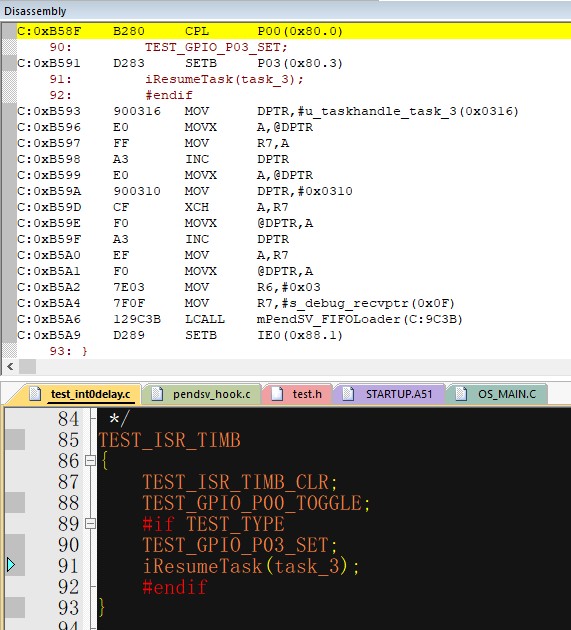Screen dimensions: 571x630
Task: Click the file icon on OS_MAIN.C tab
Action: click(461, 394)
